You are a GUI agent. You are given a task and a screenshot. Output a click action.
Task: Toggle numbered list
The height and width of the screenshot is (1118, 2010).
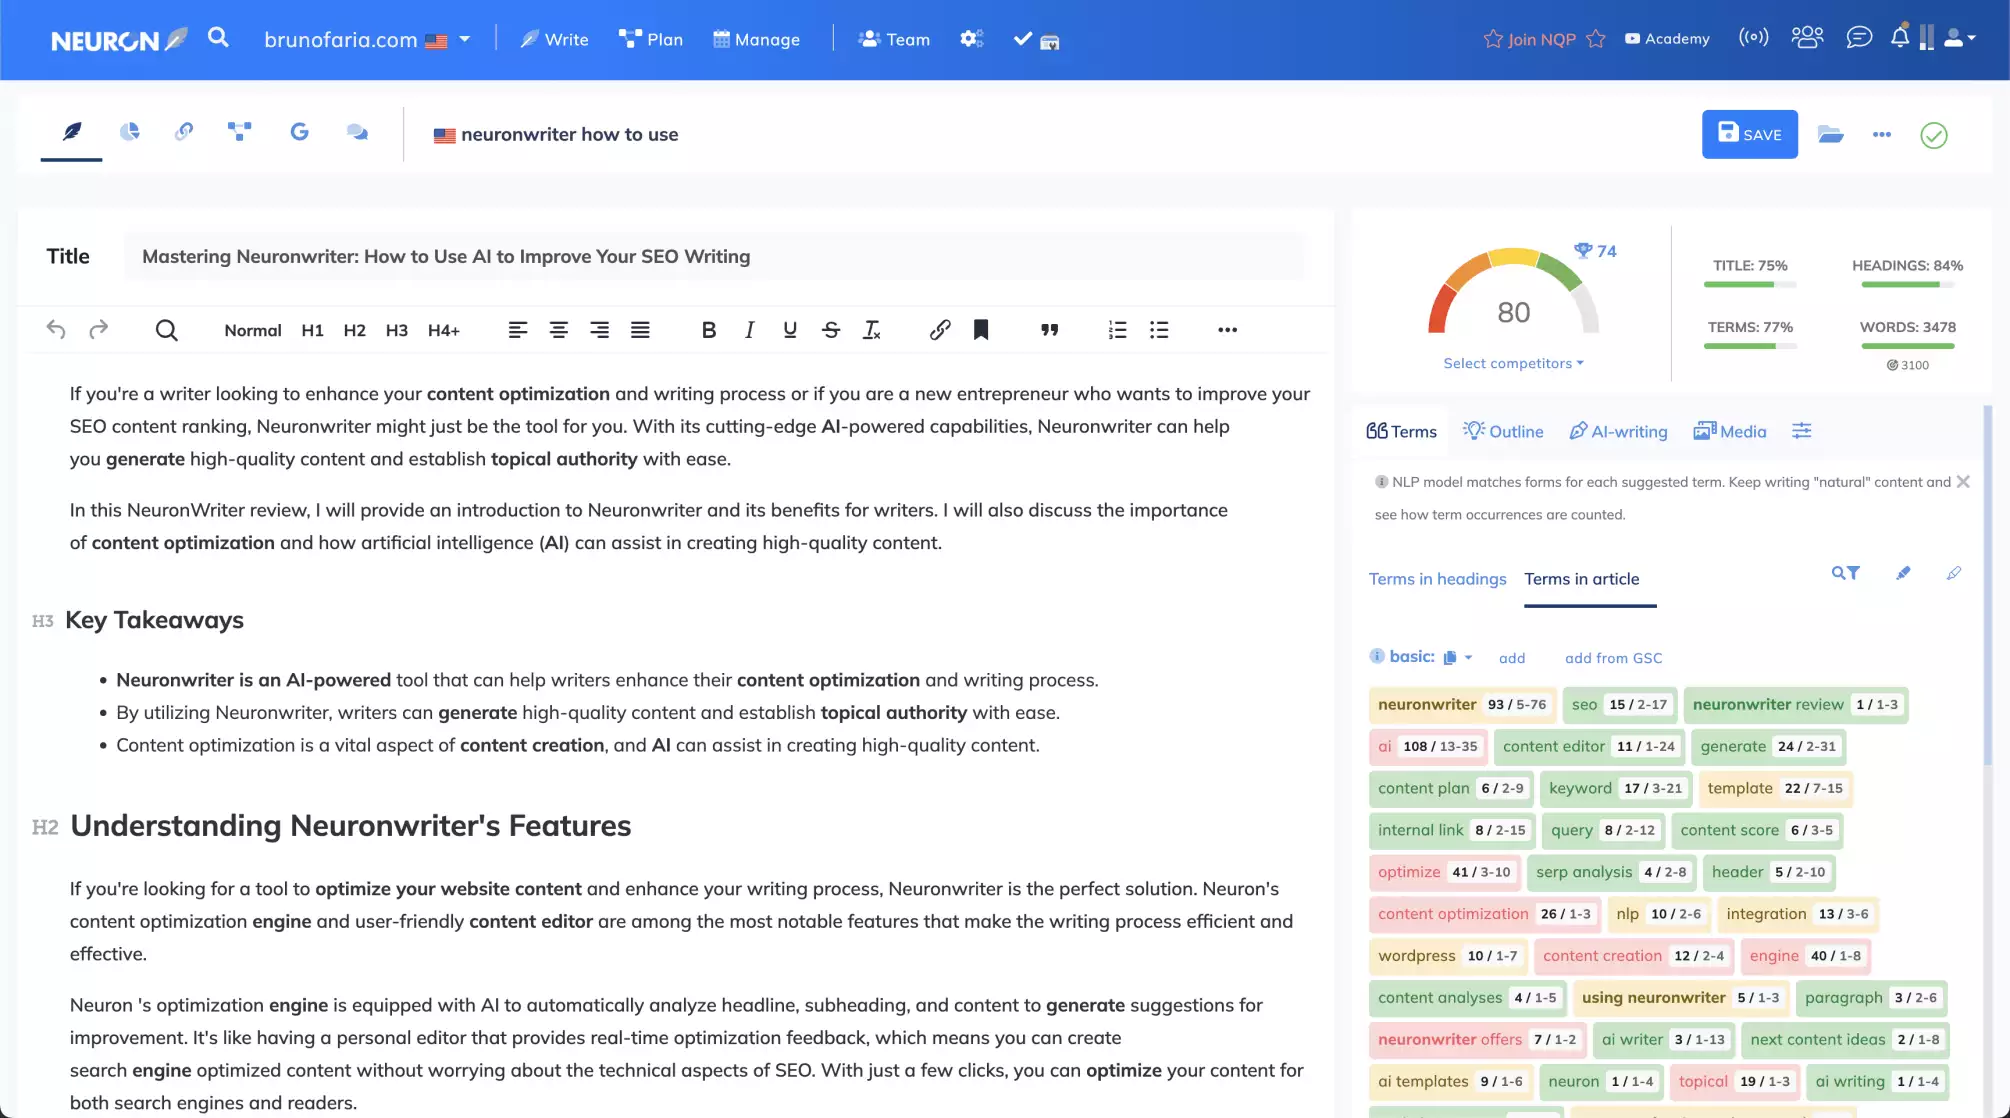pos(1117,330)
